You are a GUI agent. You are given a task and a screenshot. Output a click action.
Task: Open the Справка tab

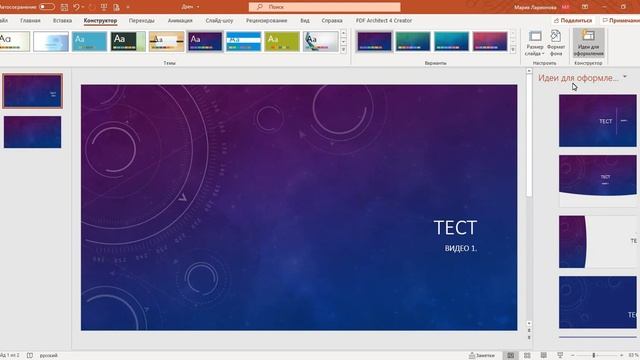coord(332,20)
